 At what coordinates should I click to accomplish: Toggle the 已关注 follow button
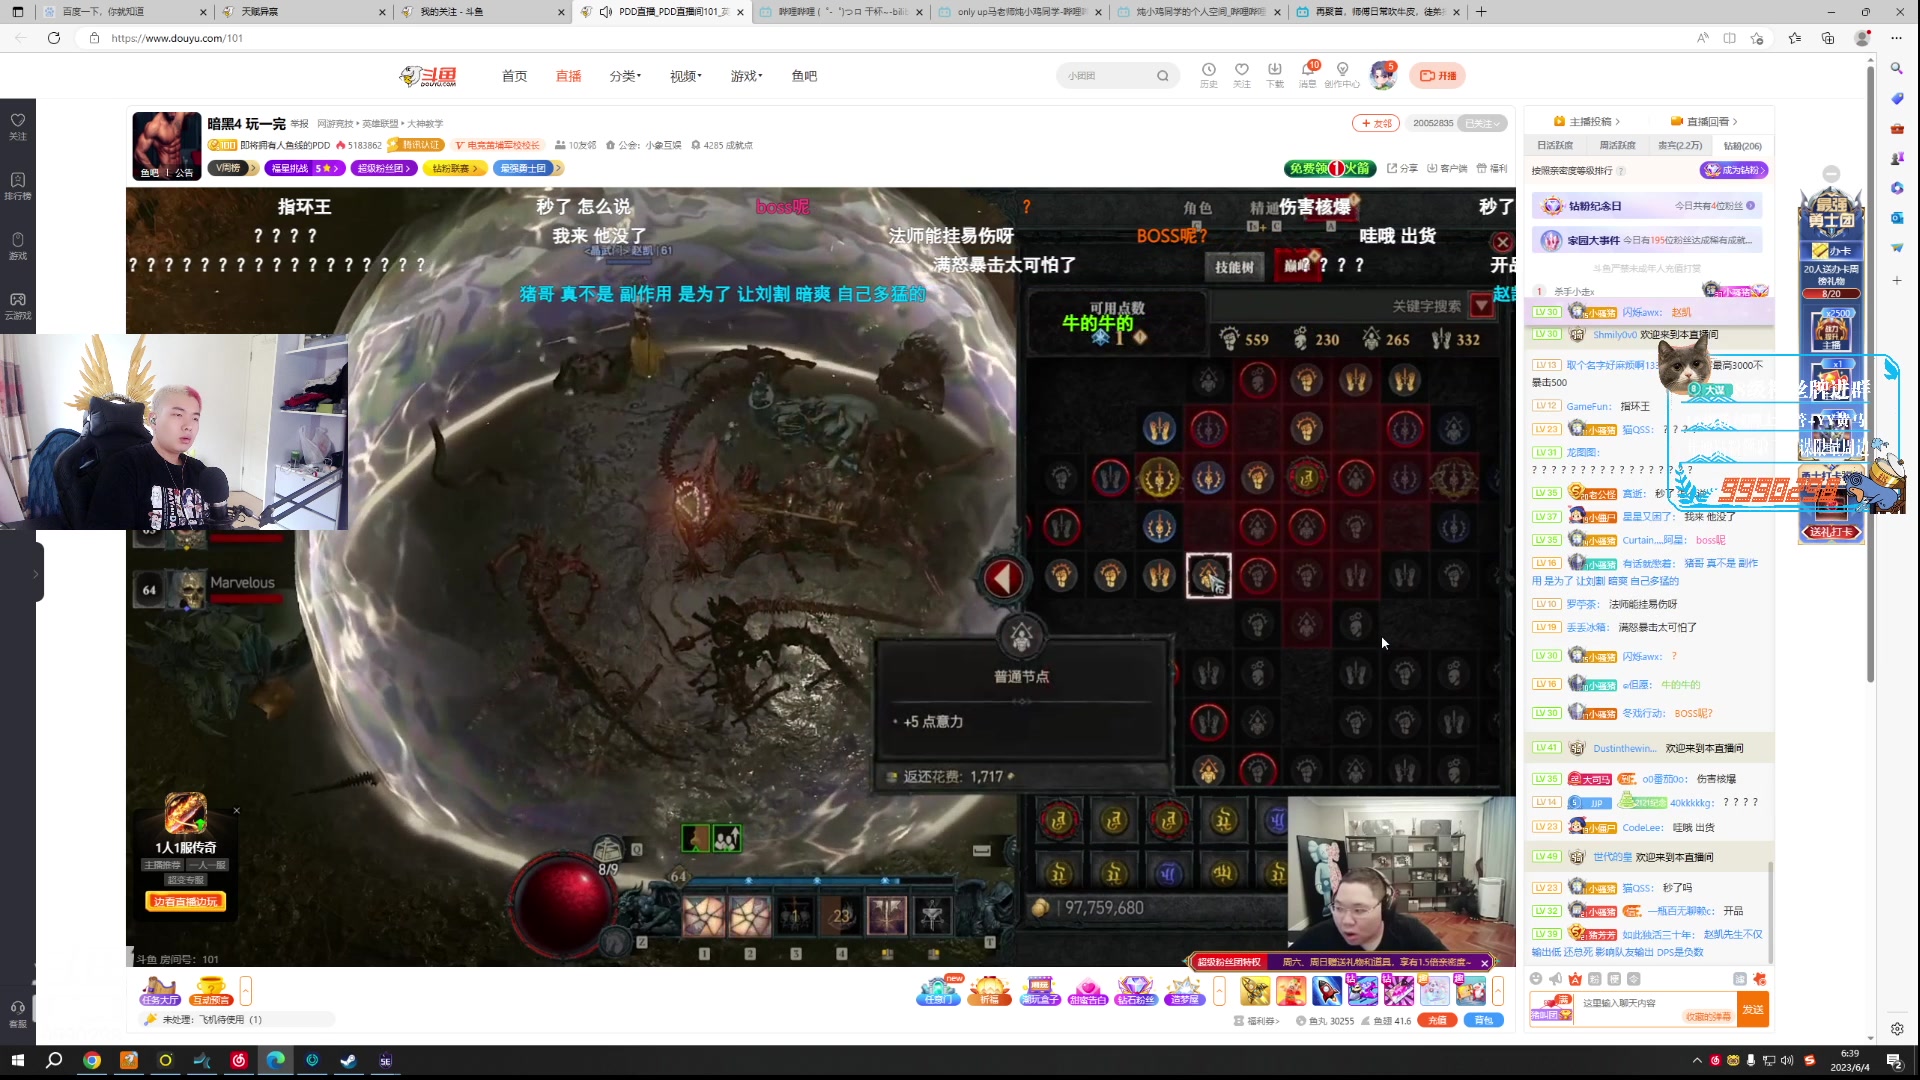pos(1482,123)
